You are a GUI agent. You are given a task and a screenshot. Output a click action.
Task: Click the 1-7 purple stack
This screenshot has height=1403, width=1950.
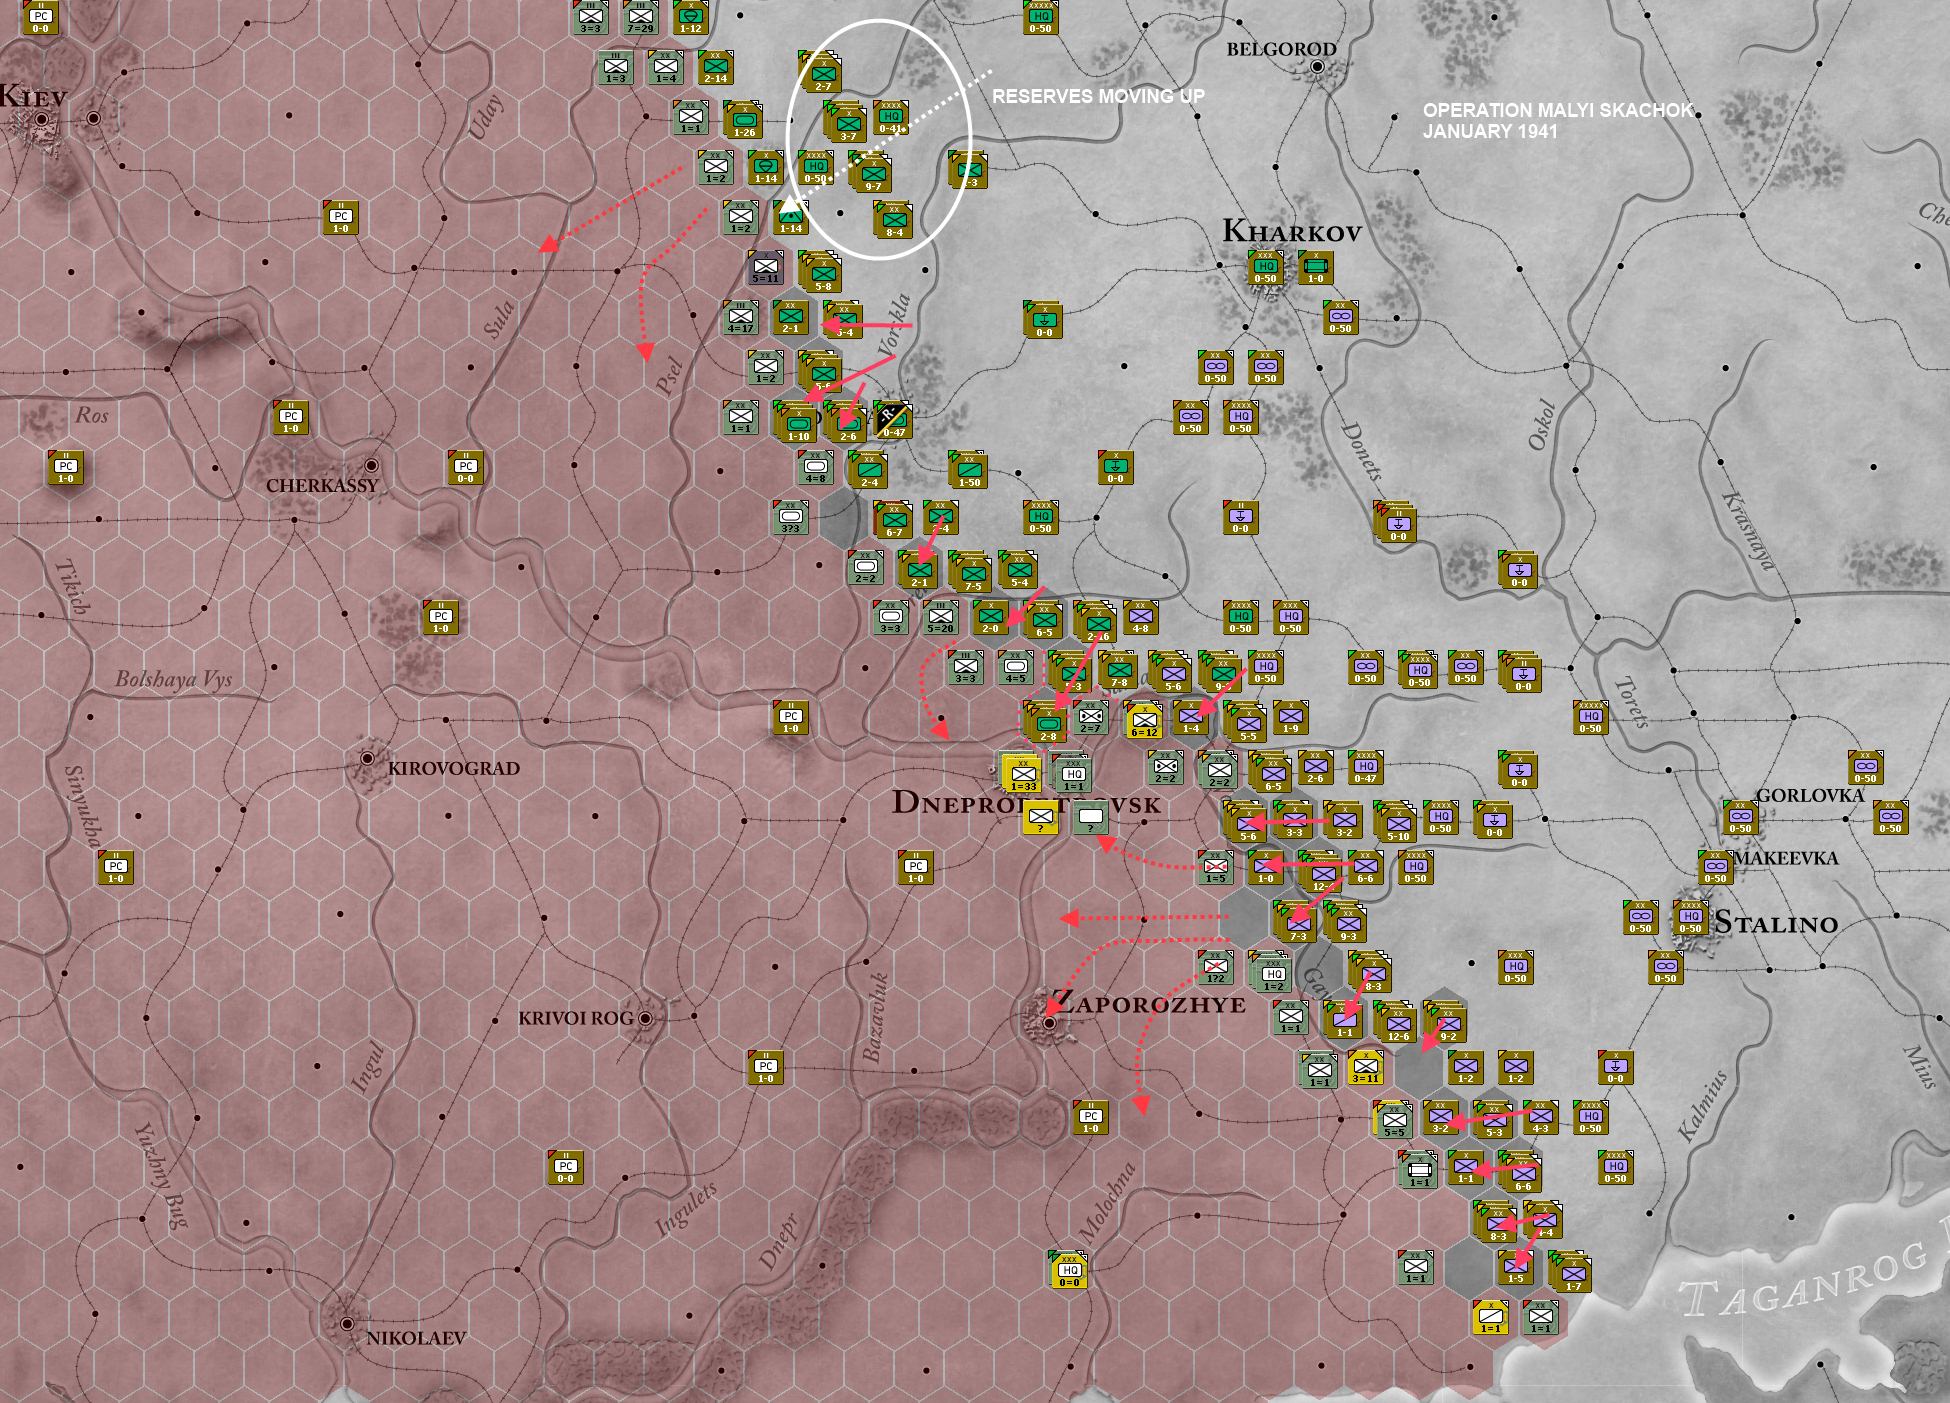tap(1571, 1272)
